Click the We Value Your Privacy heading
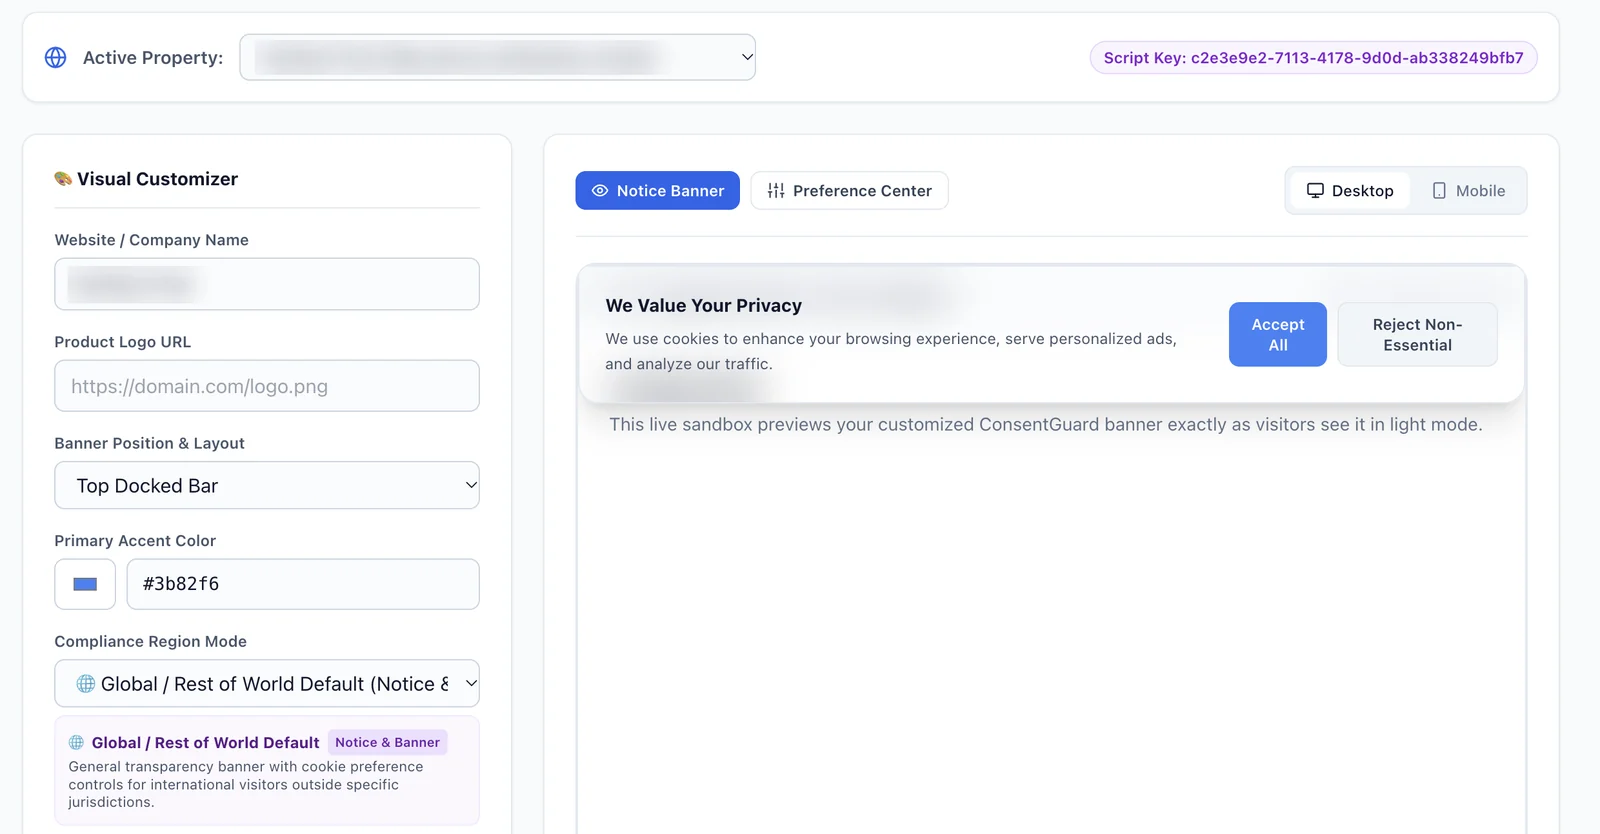 704,306
